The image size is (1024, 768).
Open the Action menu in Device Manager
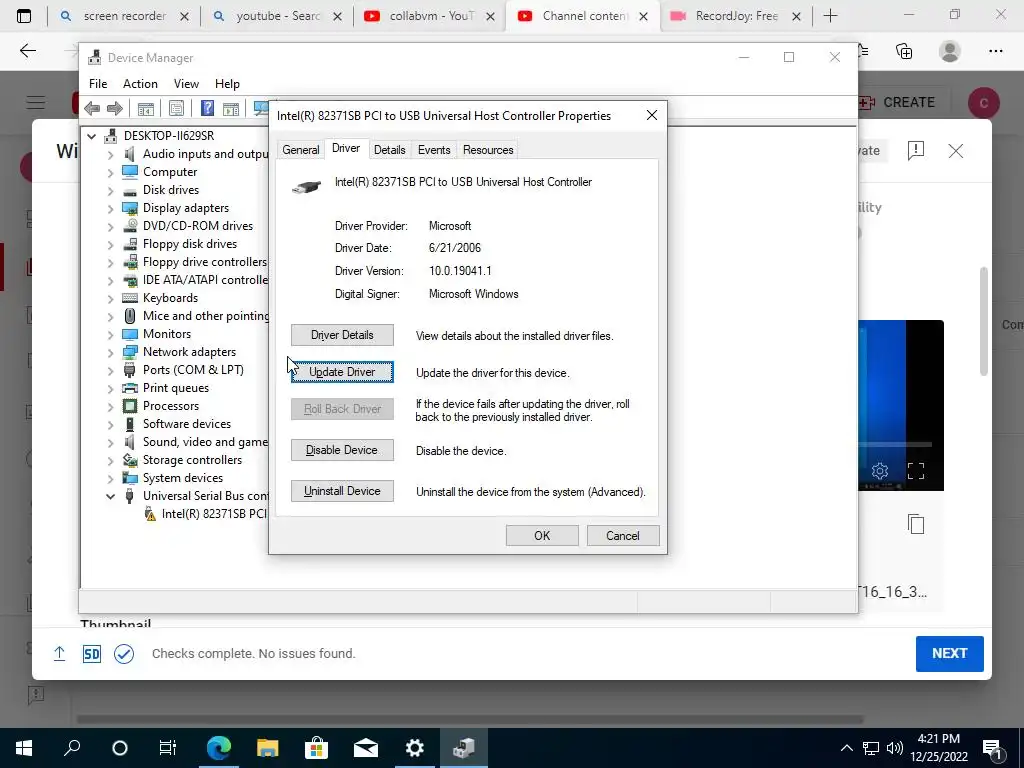(140, 84)
